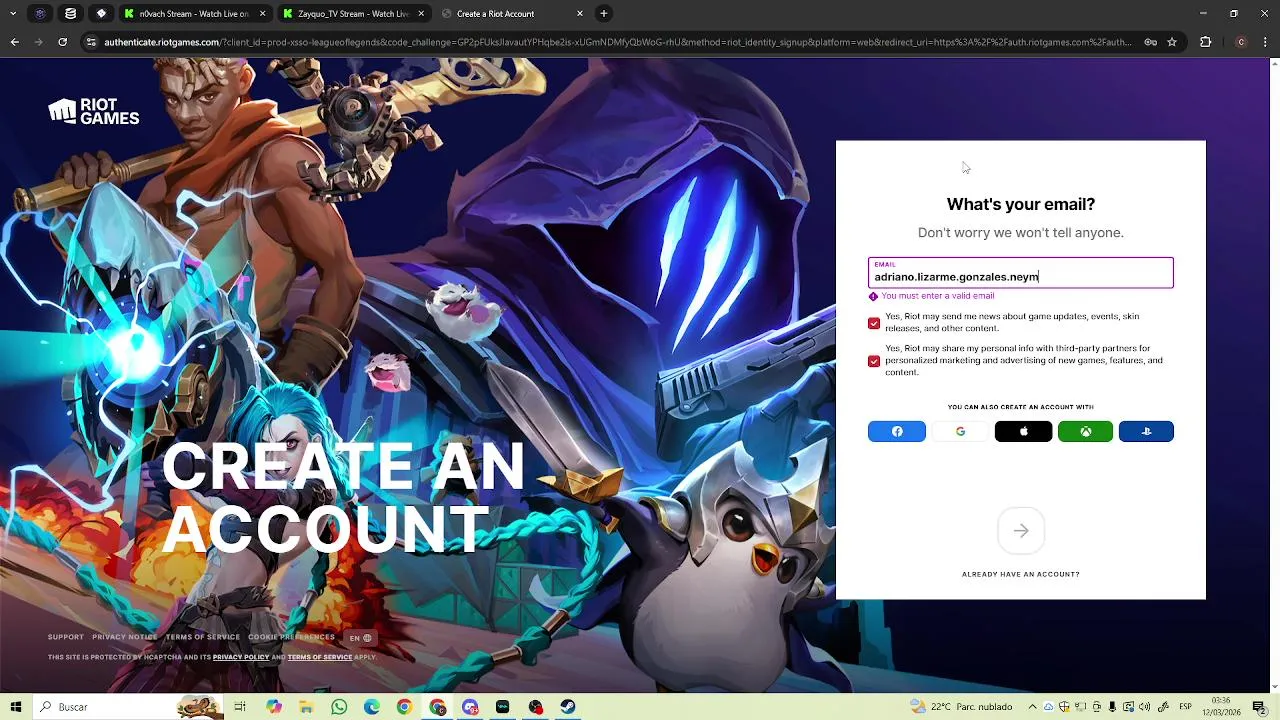Bookmark this page with the star
The image size is (1280, 720).
pos(1172,42)
